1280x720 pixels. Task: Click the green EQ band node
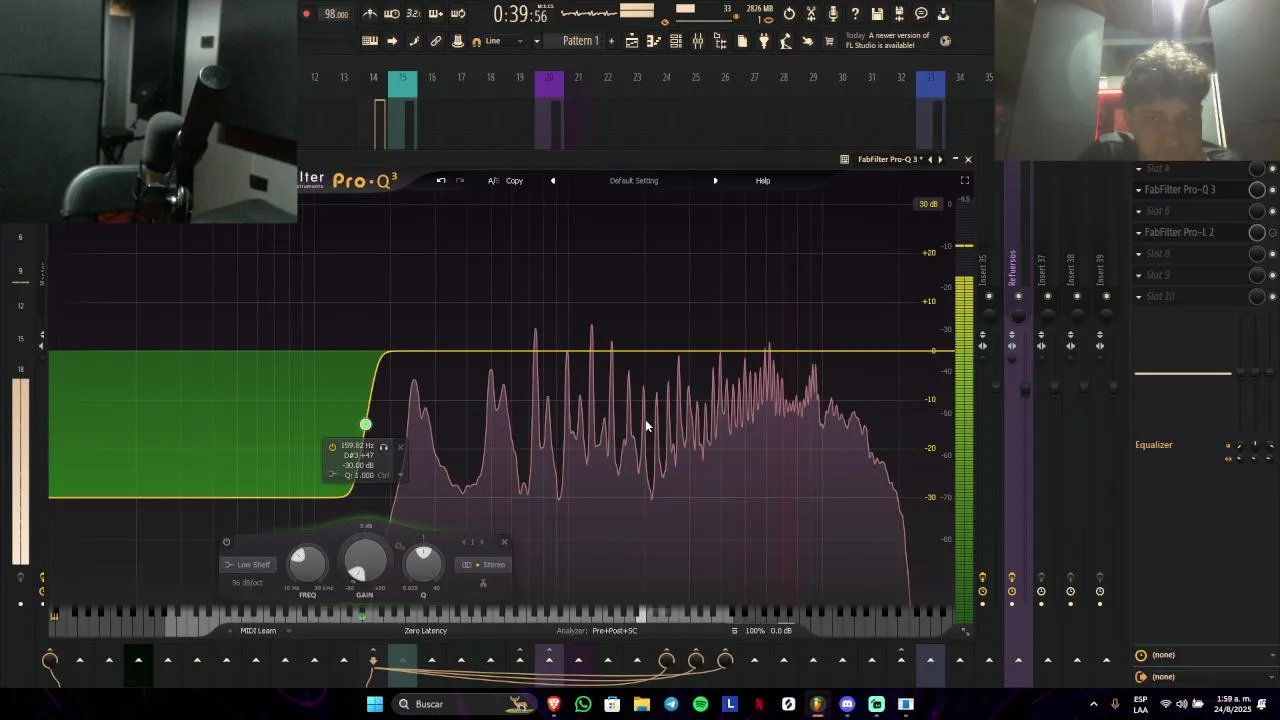(x=366, y=425)
